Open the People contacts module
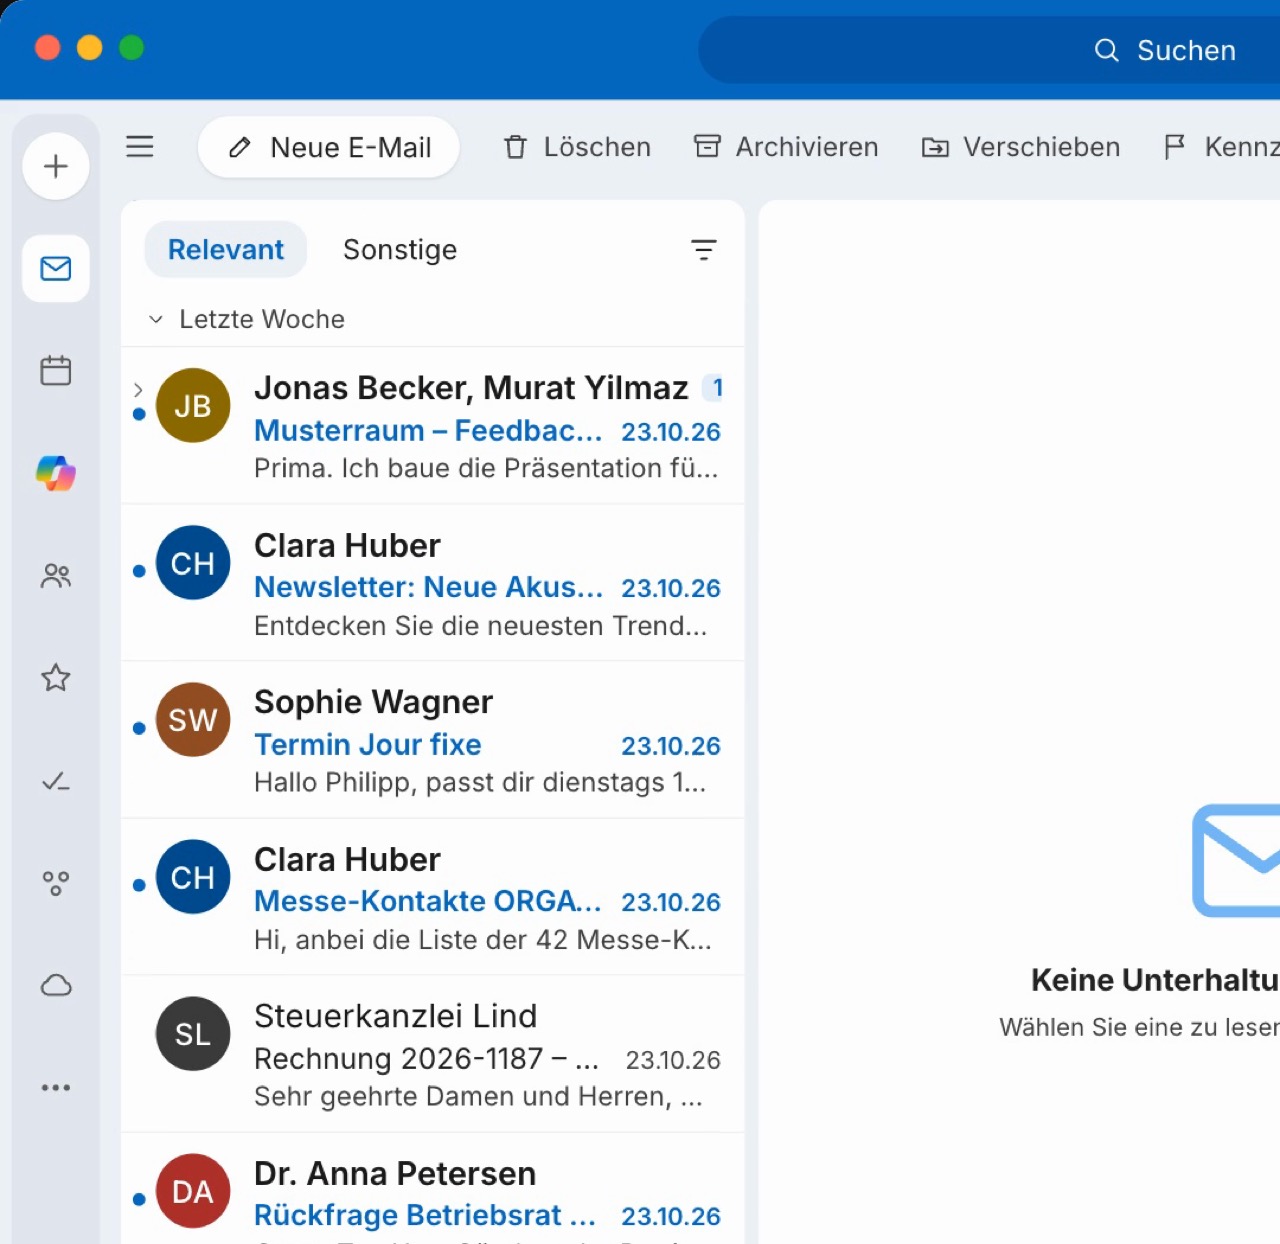 (56, 576)
